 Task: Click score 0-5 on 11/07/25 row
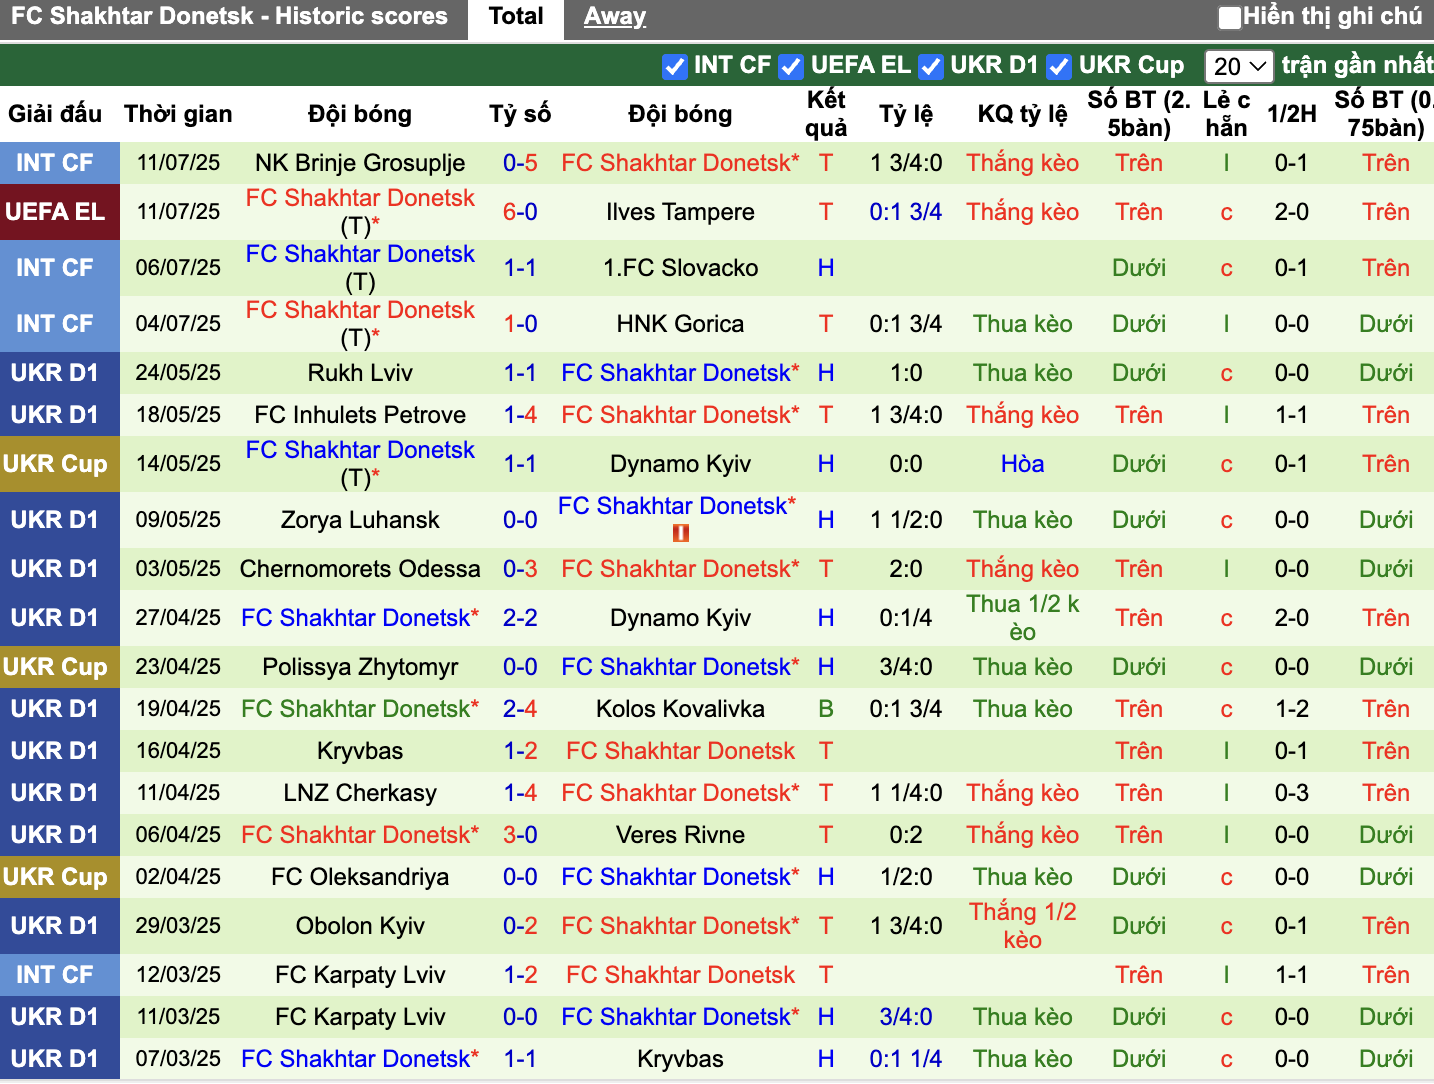(520, 163)
